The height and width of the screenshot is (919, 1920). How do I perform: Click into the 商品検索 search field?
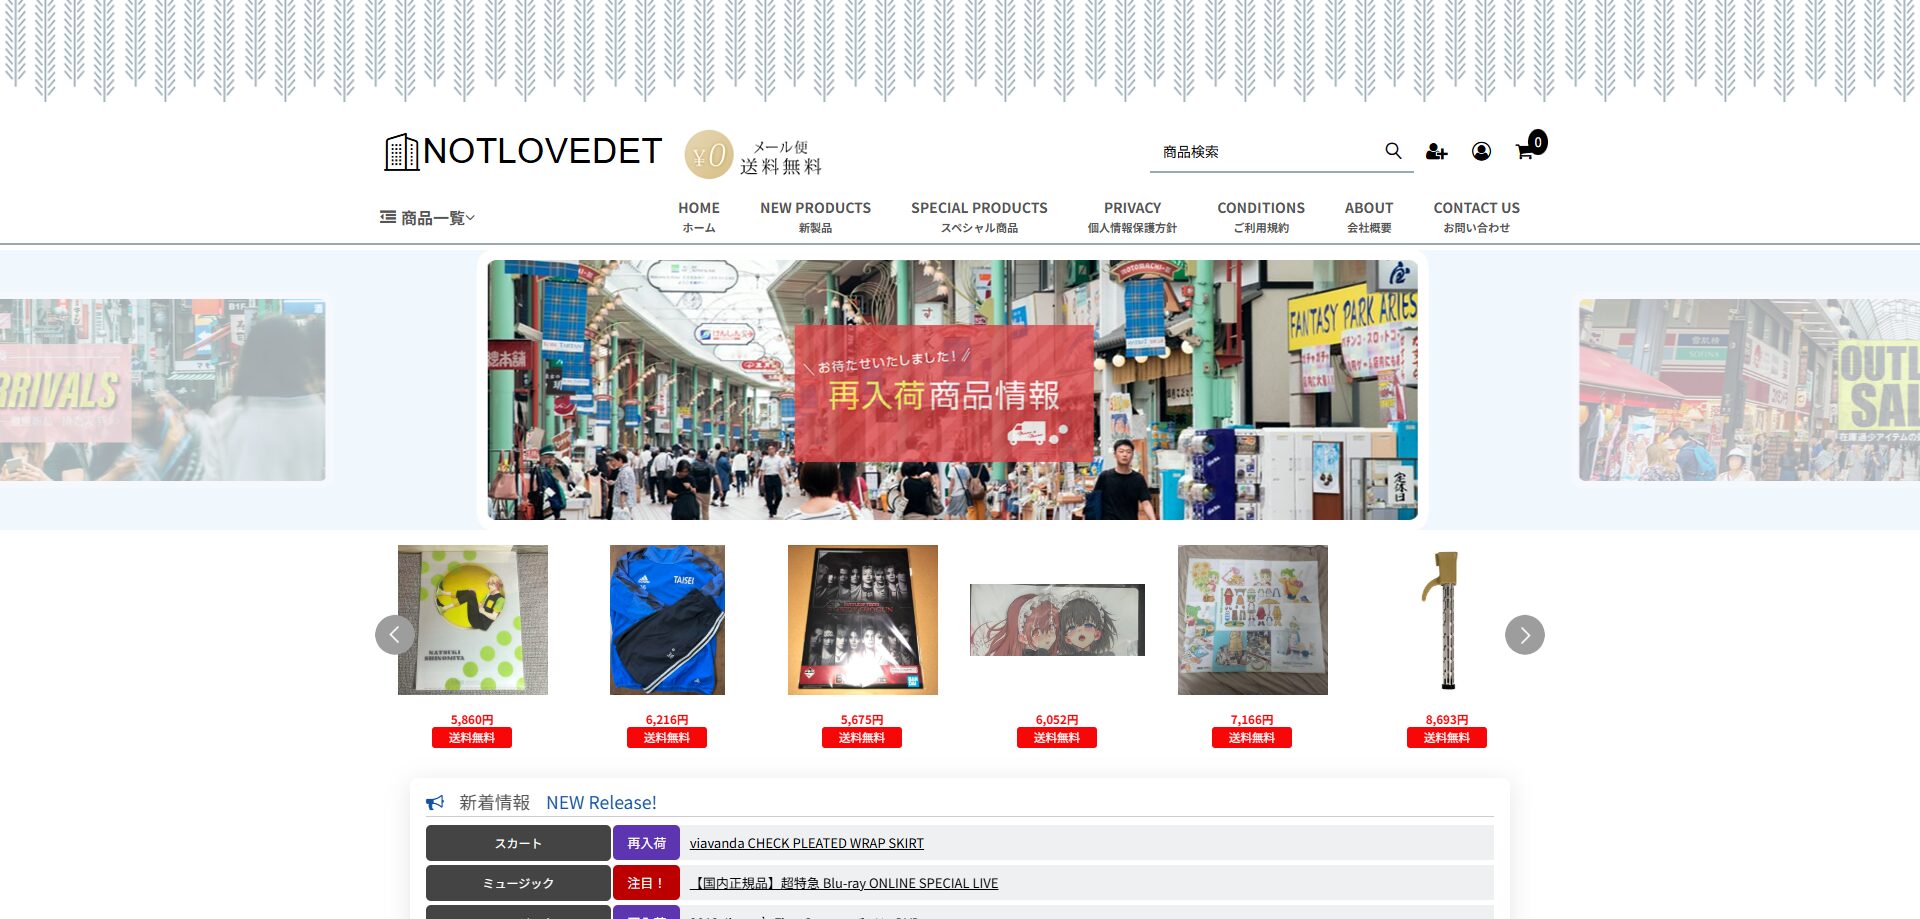[1265, 152]
